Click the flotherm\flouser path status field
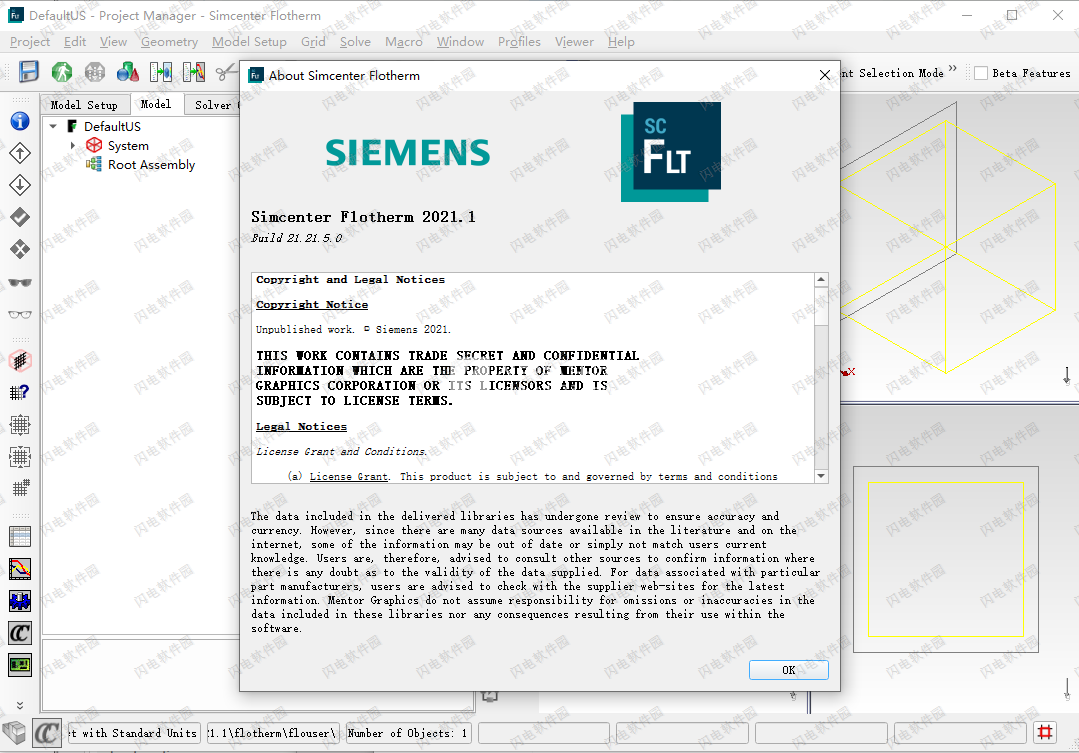Image resolution: width=1079 pixels, height=753 pixels. coord(273,733)
